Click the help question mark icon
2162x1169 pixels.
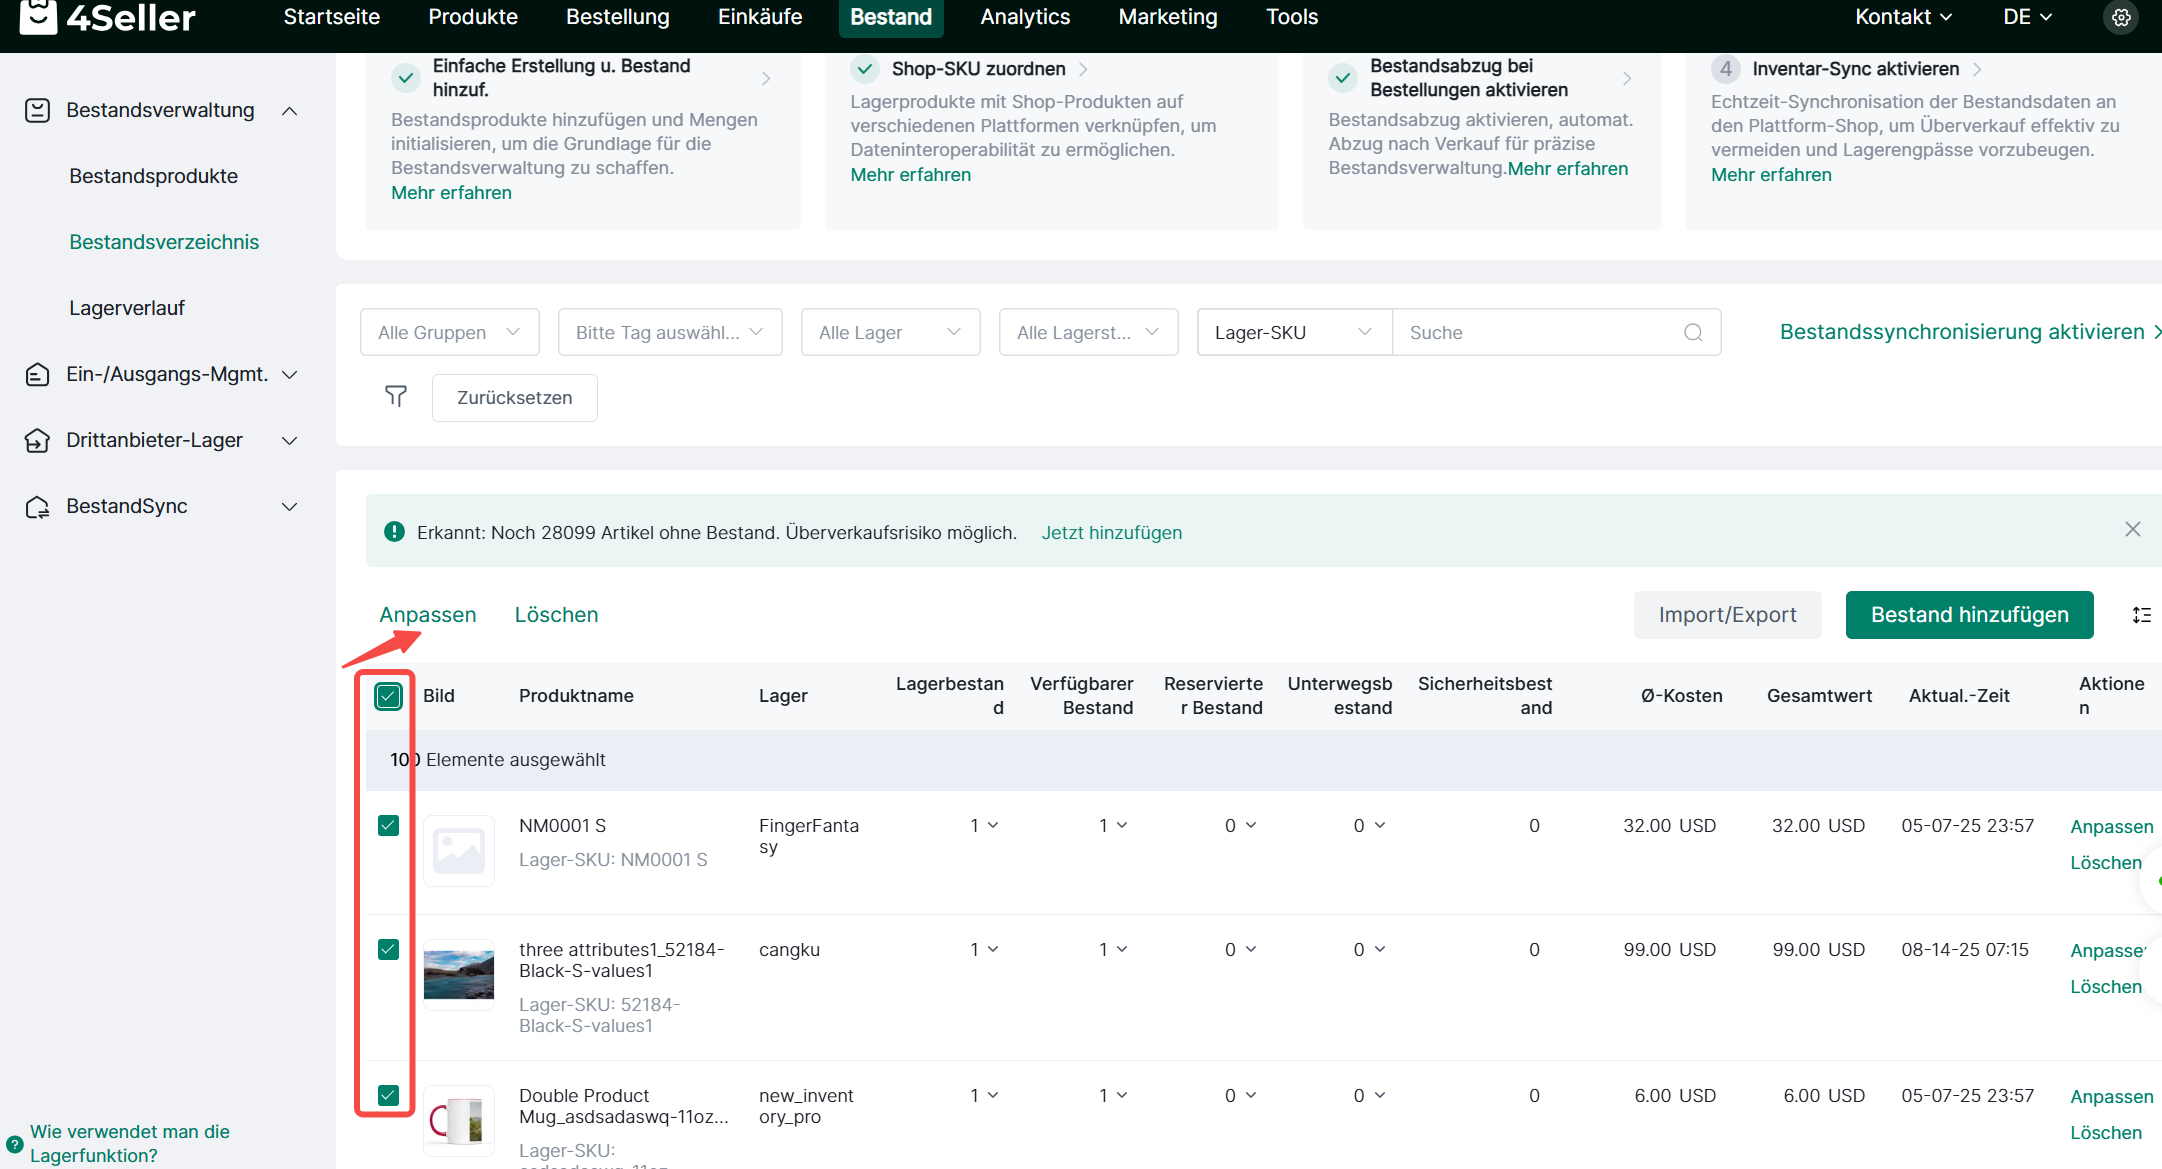tap(14, 1144)
